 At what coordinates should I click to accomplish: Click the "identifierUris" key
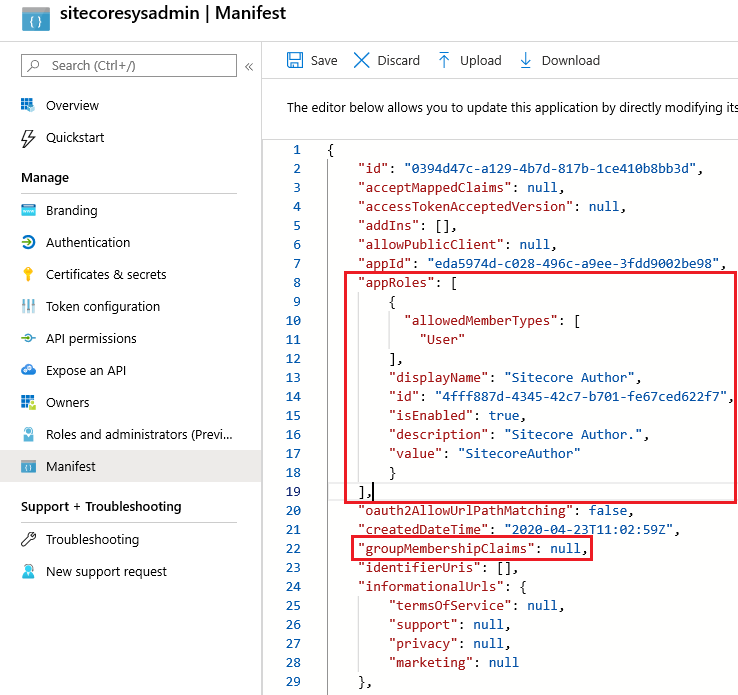point(419,567)
